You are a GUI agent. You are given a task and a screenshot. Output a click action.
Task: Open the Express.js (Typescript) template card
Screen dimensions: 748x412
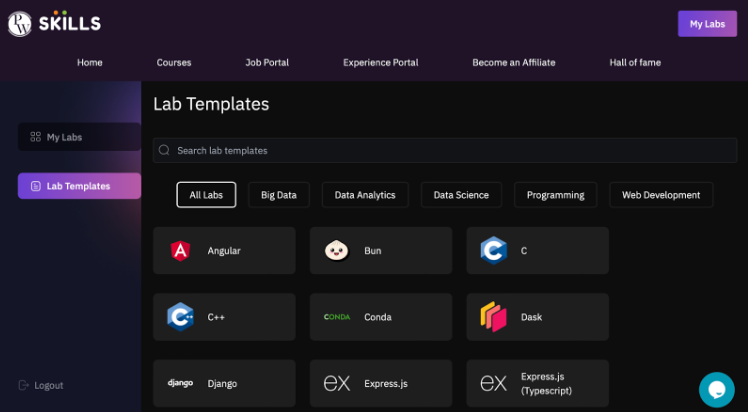coord(537,383)
